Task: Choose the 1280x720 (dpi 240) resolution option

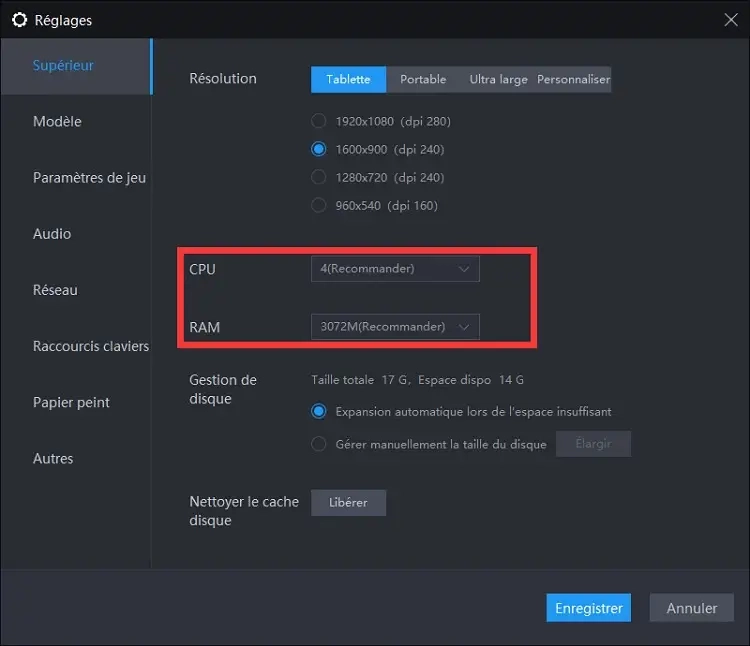Action: tap(319, 177)
